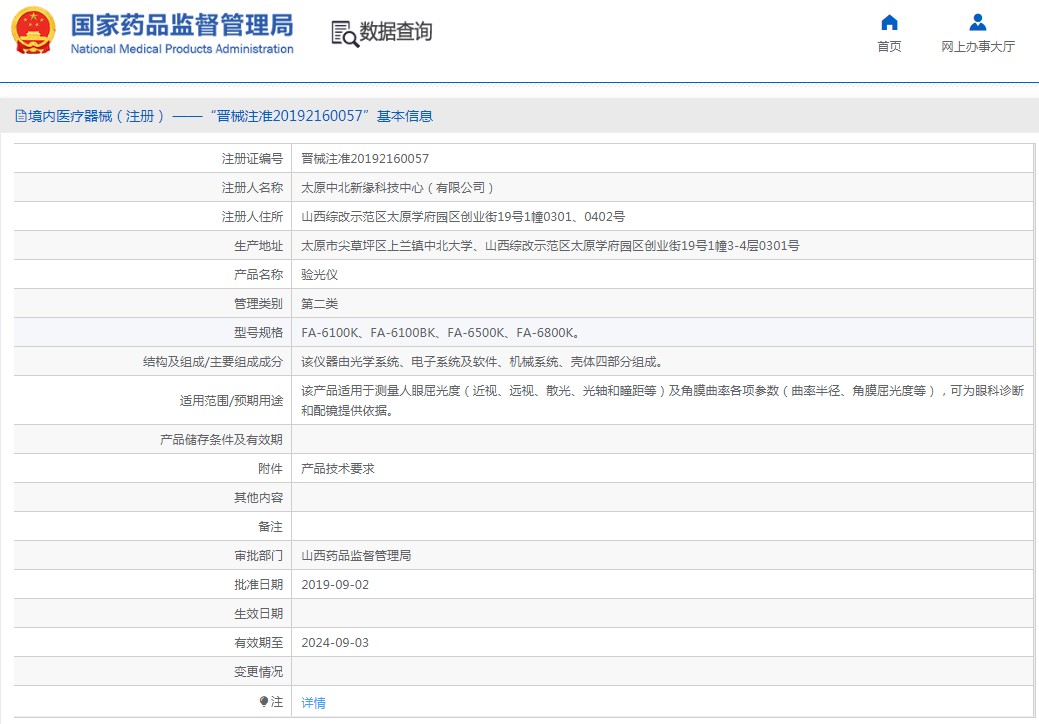Click the 有效期至 row label

coord(258,643)
